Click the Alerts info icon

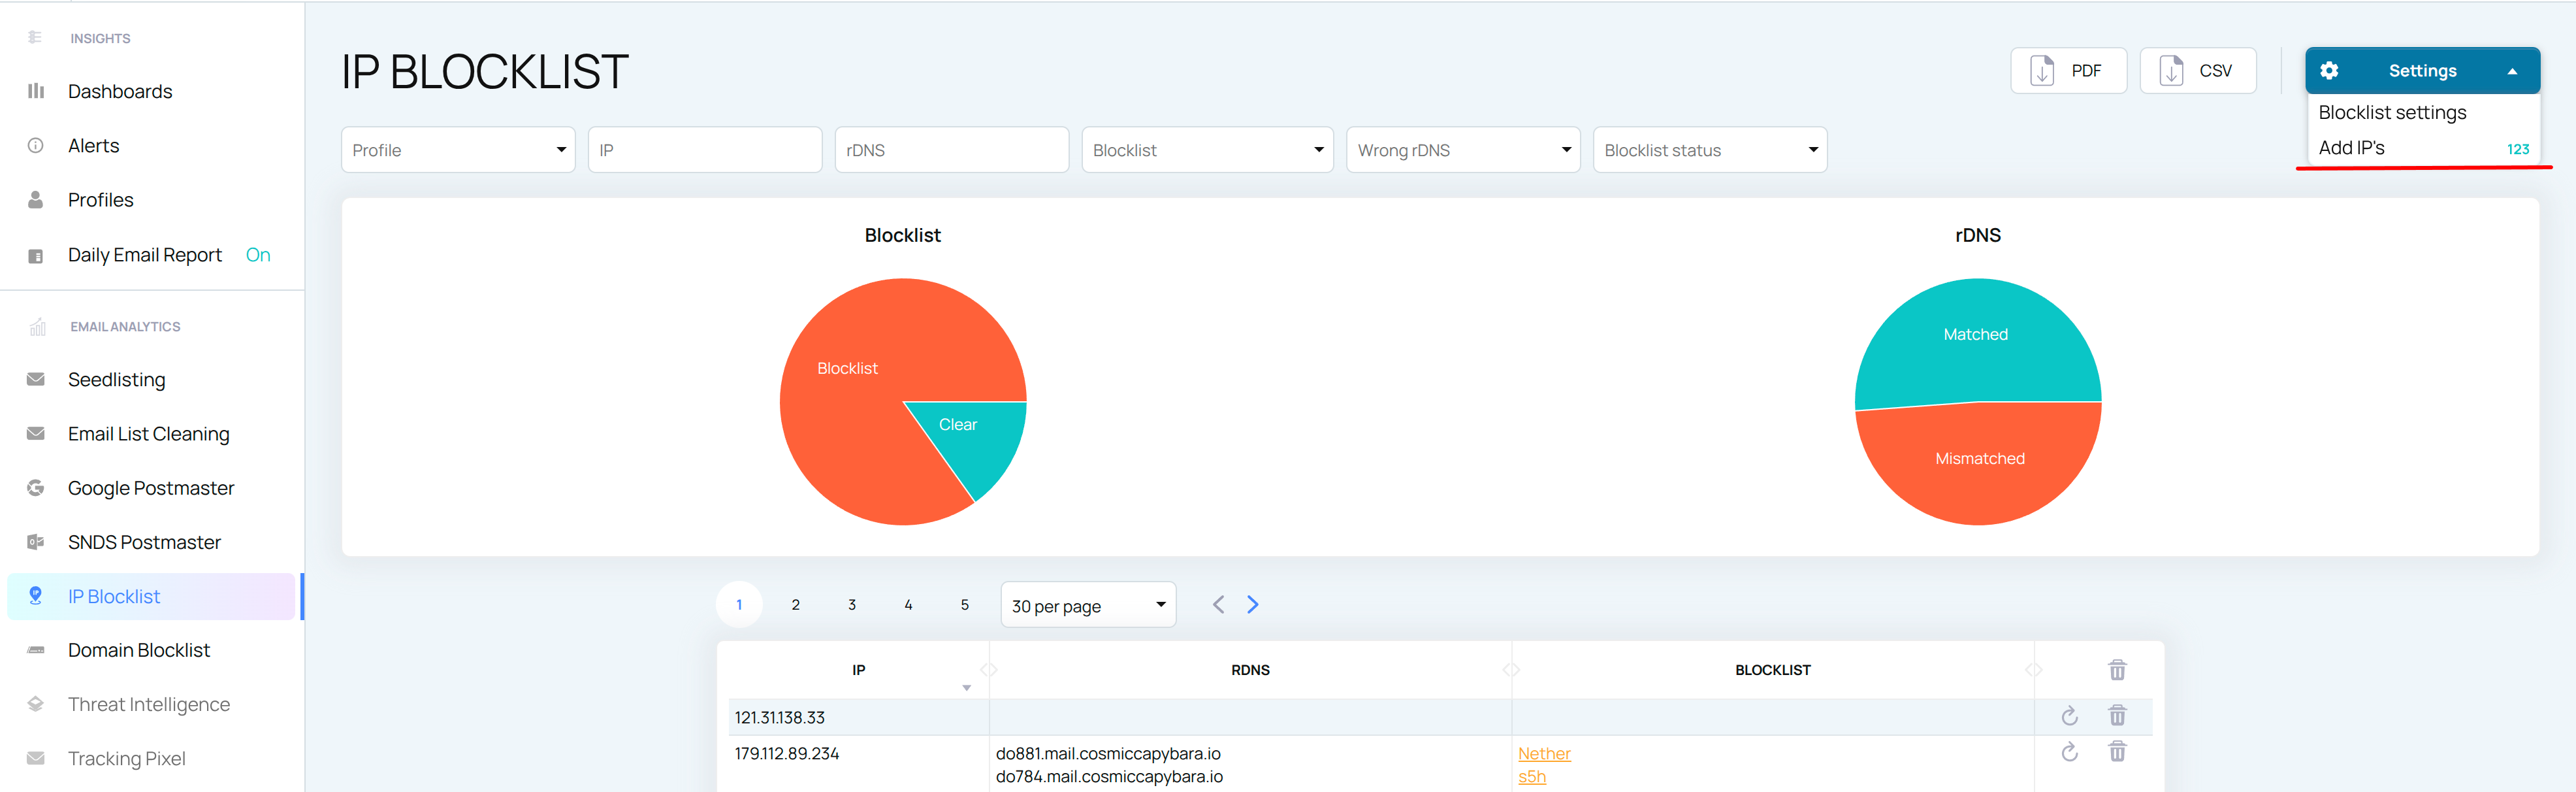[36, 146]
